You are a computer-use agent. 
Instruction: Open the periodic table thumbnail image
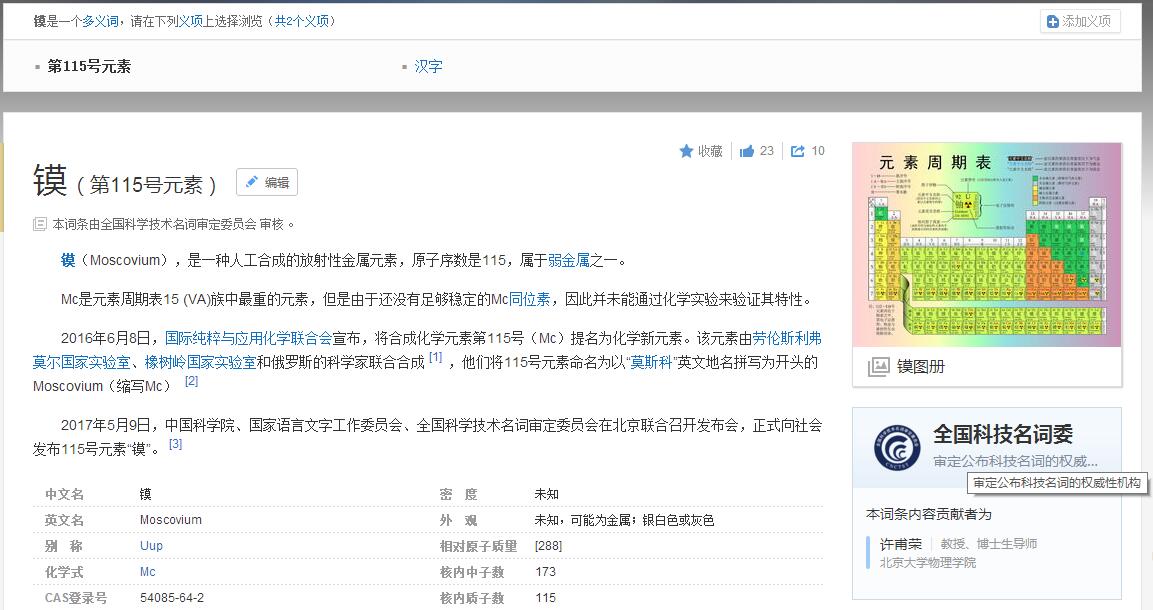pyautogui.click(x=986, y=245)
